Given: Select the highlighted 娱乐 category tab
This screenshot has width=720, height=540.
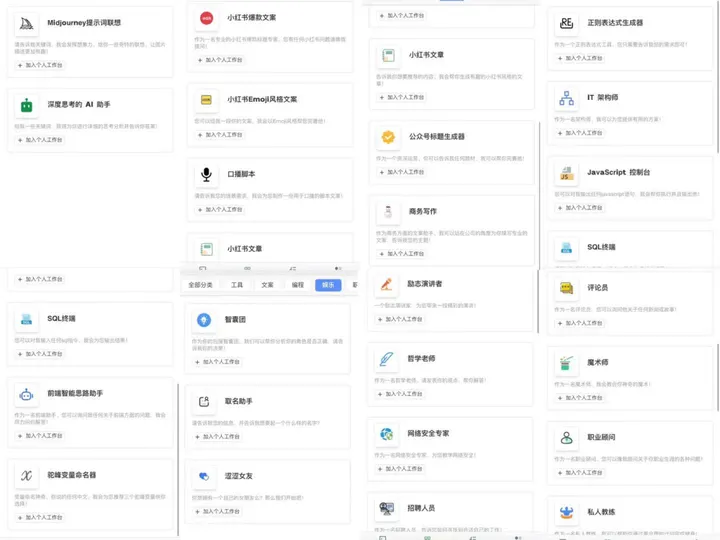Looking at the screenshot, I should [x=328, y=285].
